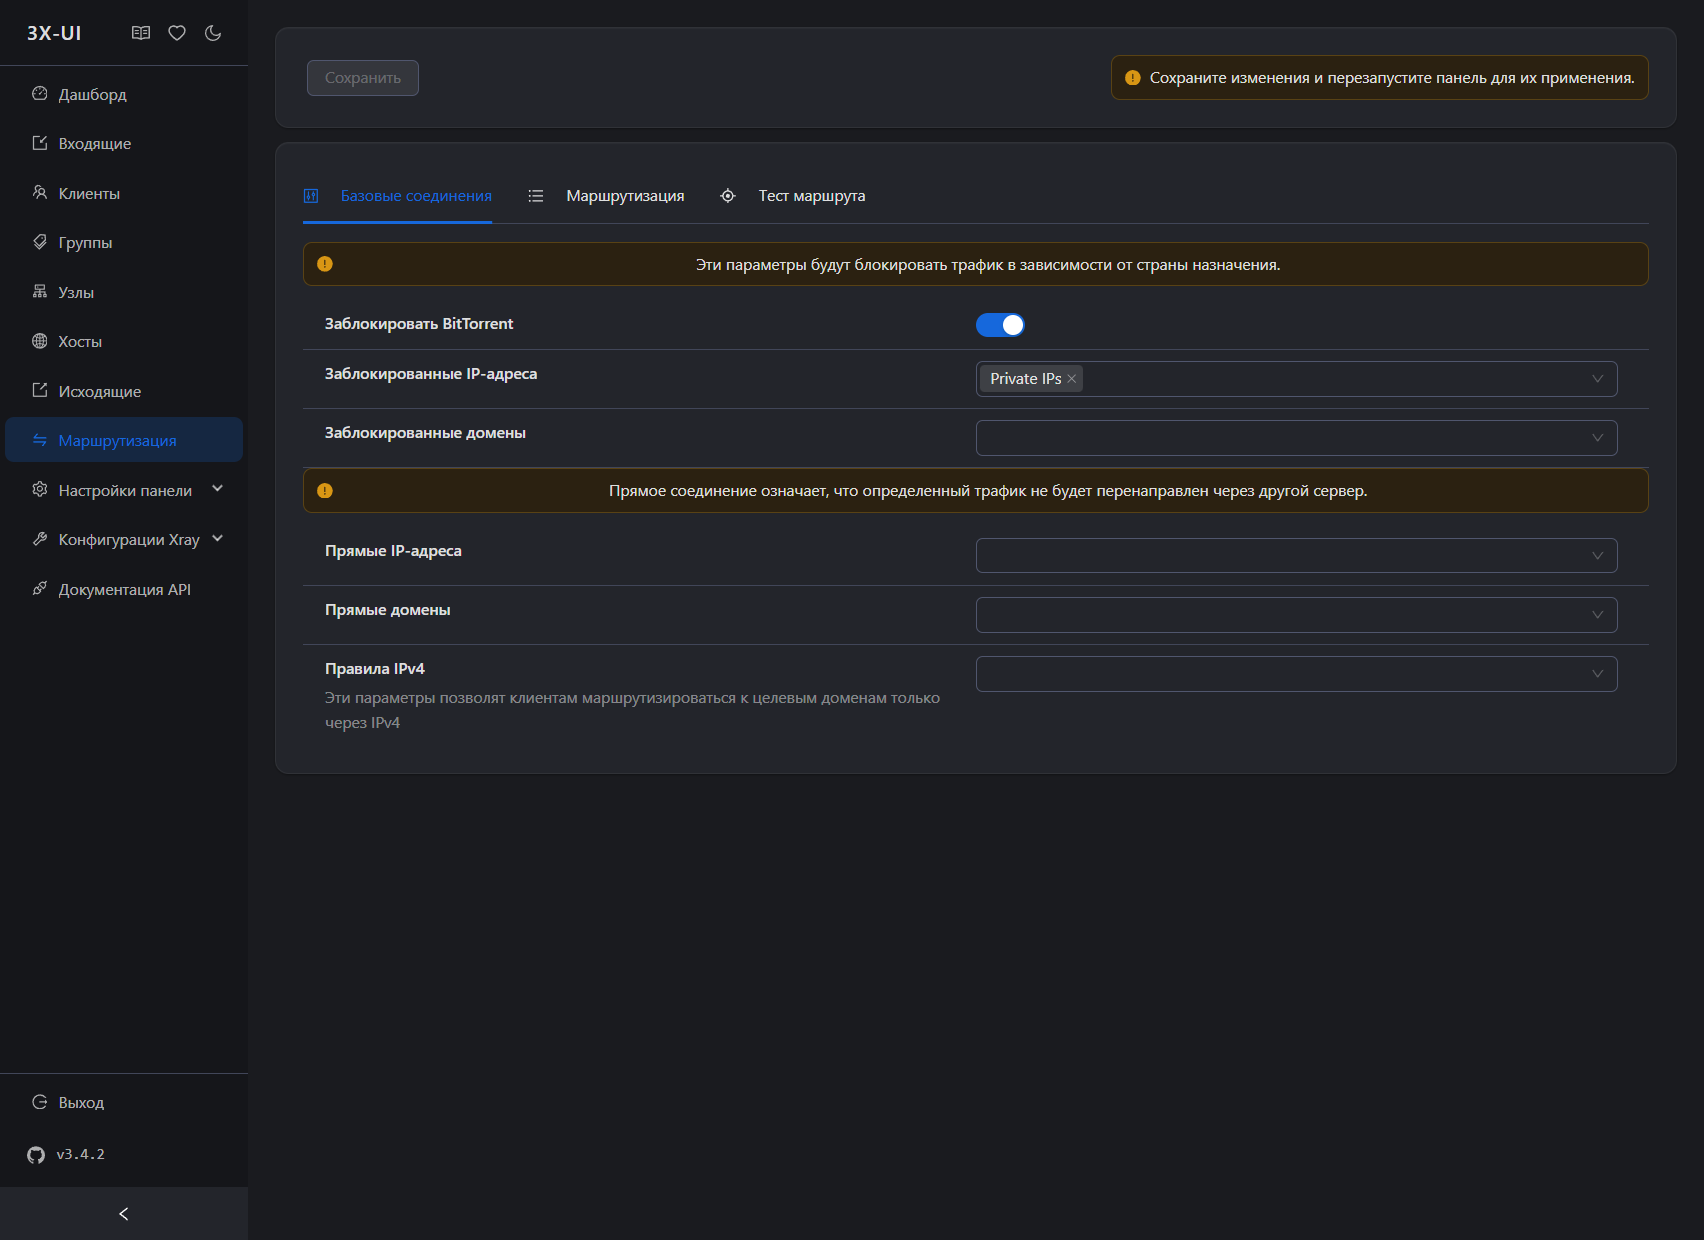Click the Документация API icon

coord(40,588)
